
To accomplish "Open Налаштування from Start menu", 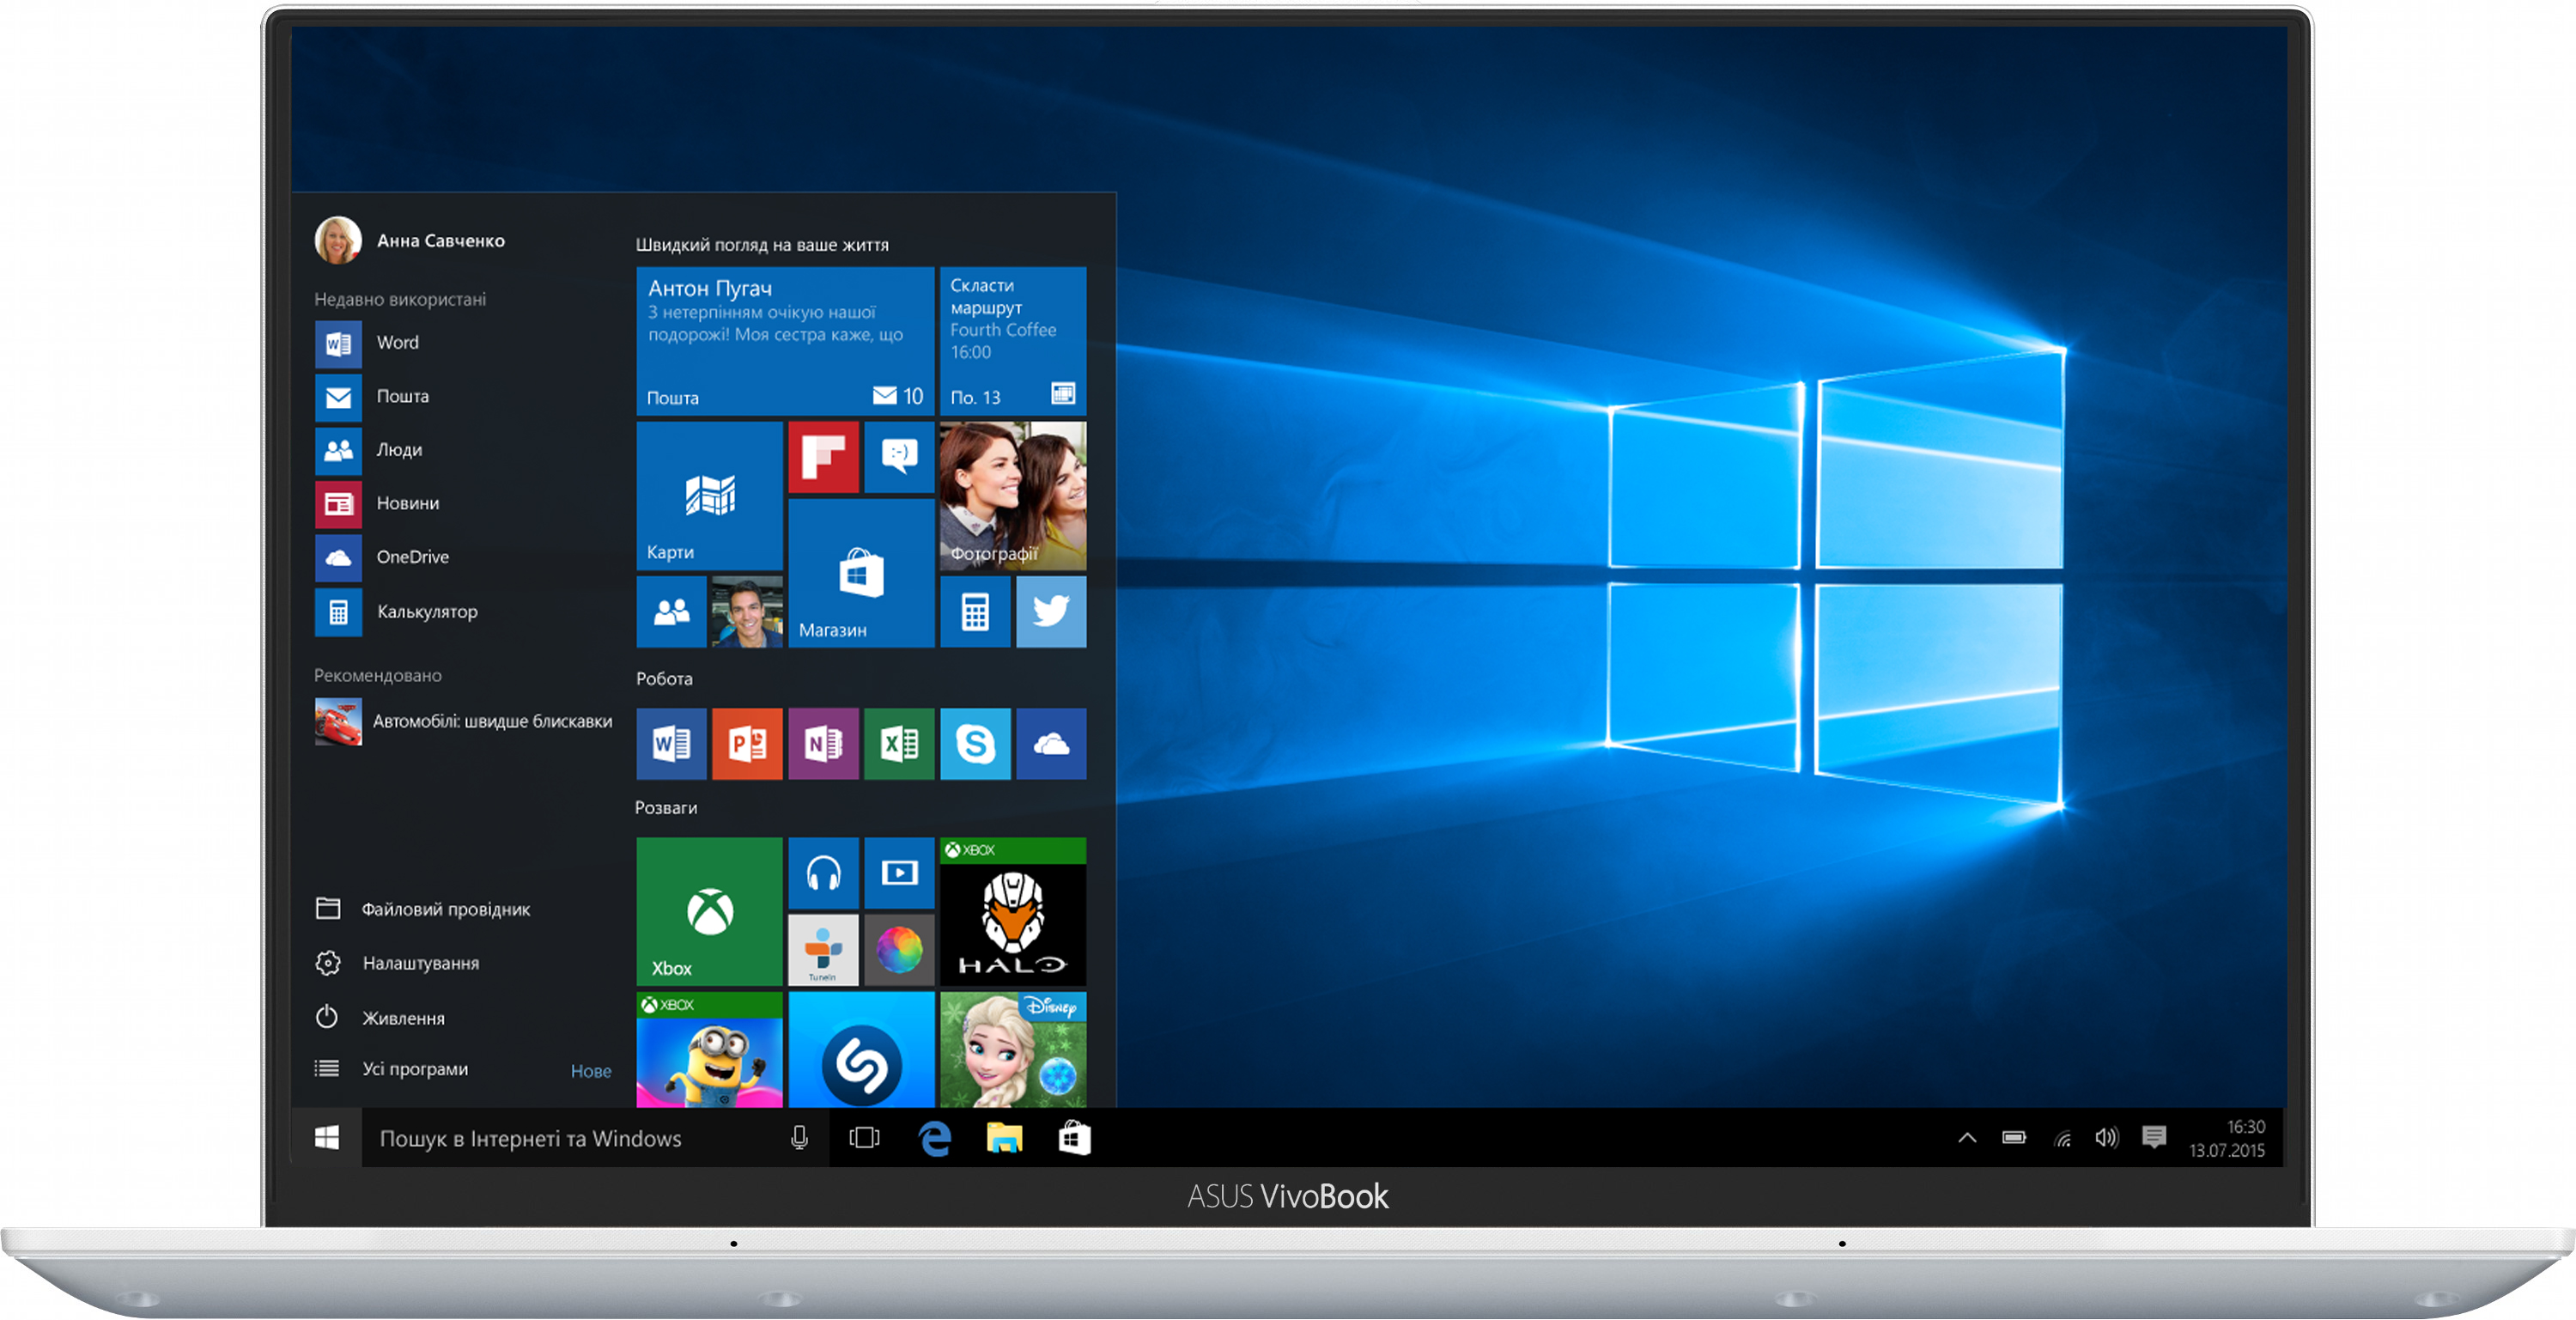I will point(420,963).
